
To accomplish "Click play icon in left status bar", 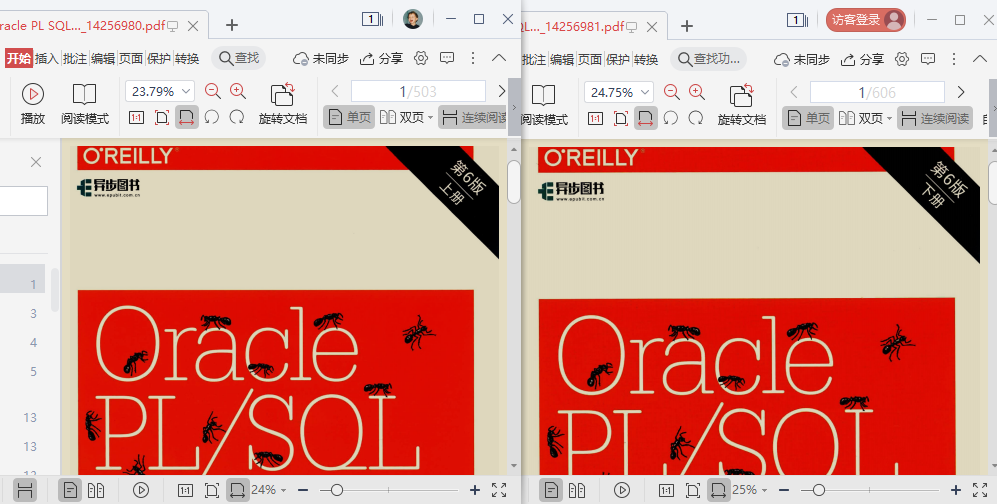I will coord(141,490).
